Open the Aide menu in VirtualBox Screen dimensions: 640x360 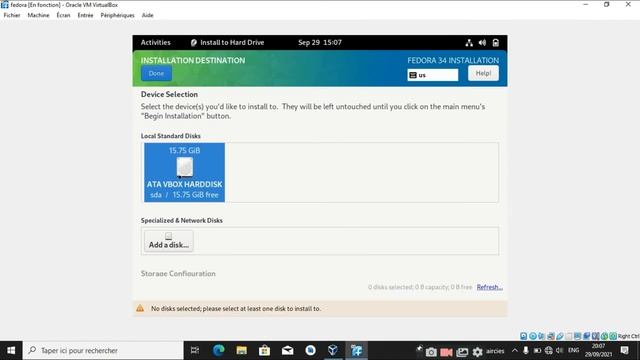[x=147, y=15]
